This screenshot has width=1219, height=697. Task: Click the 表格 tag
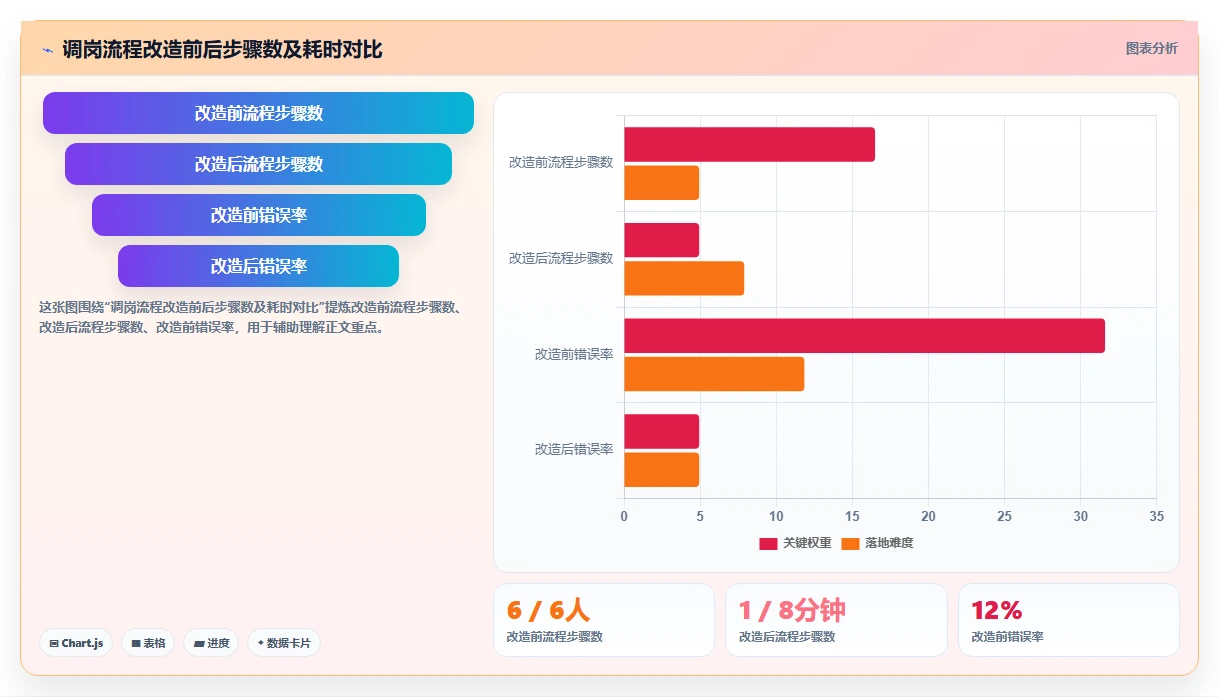(148, 643)
